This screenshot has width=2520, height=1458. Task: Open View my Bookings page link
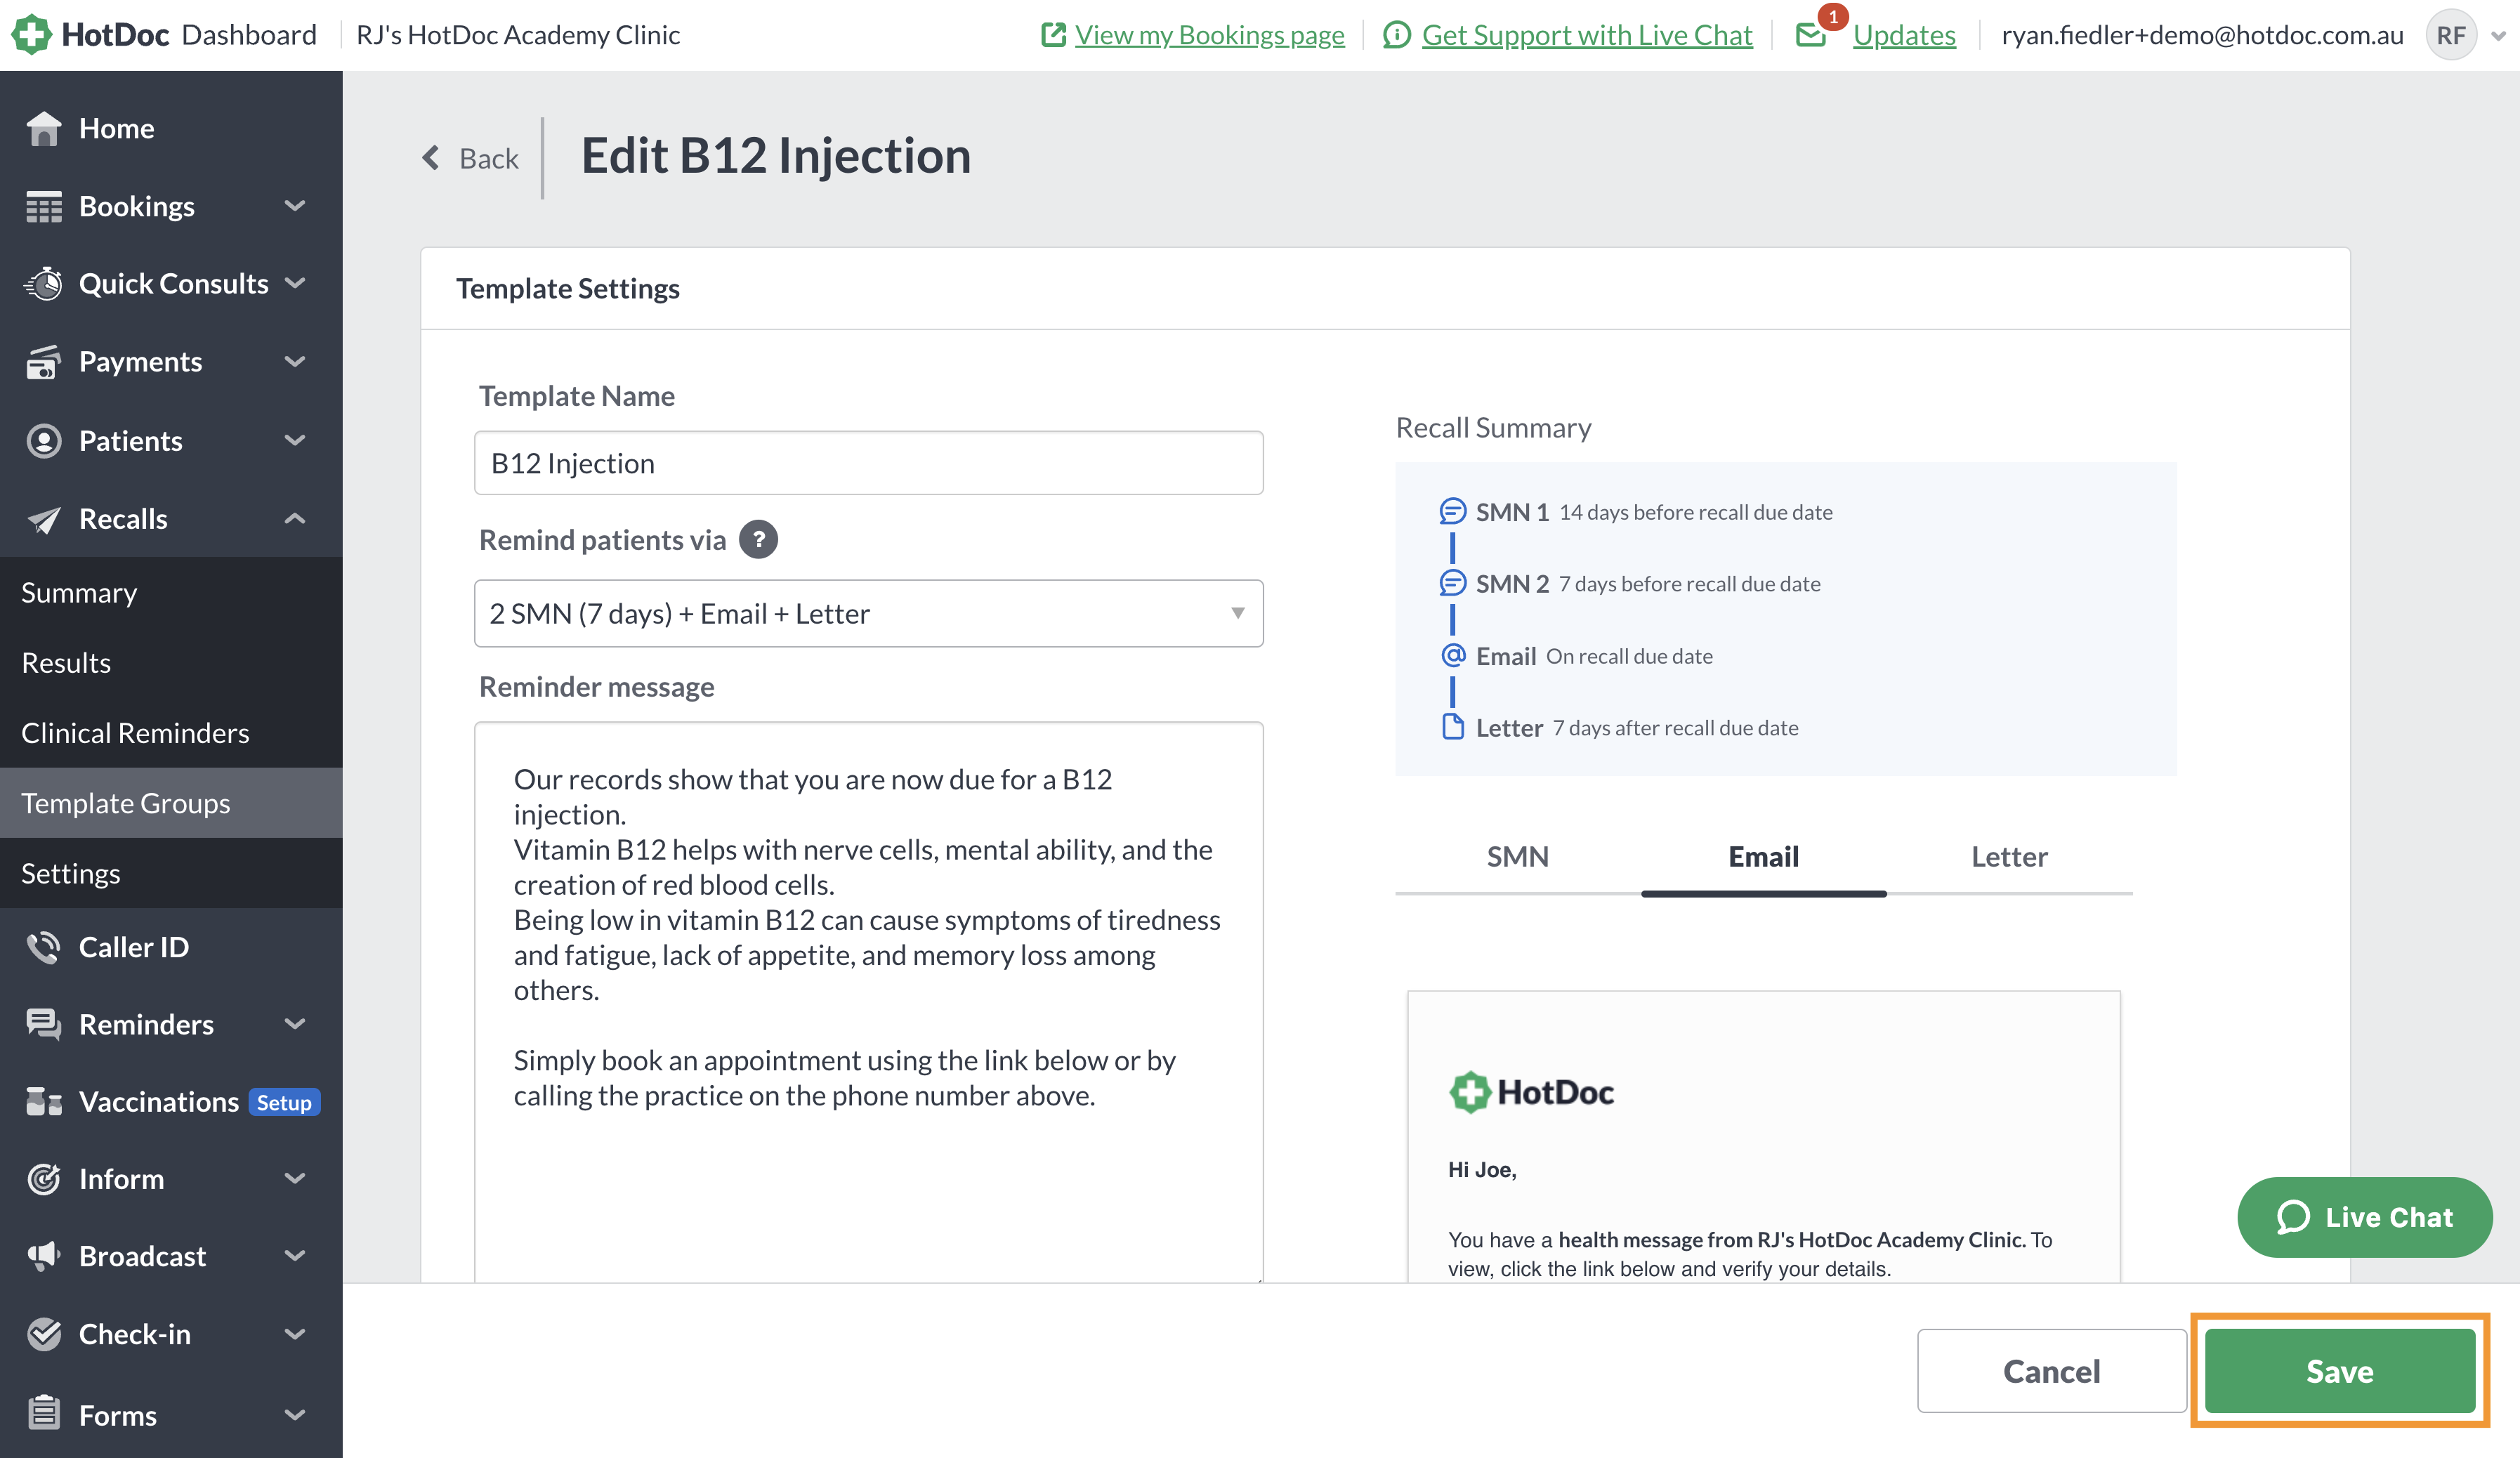pos(1209,35)
